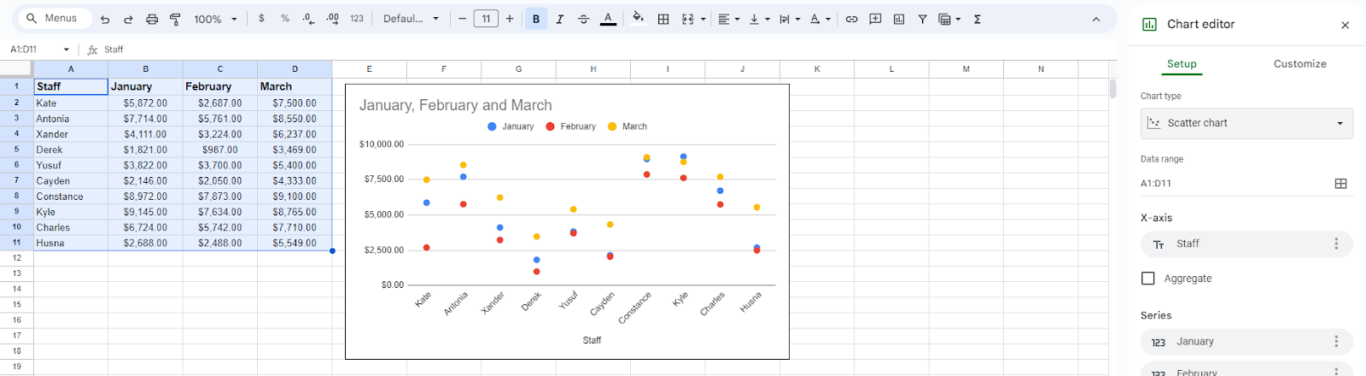
Task: Click the font size input field
Action: pyautogui.click(x=486, y=19)
